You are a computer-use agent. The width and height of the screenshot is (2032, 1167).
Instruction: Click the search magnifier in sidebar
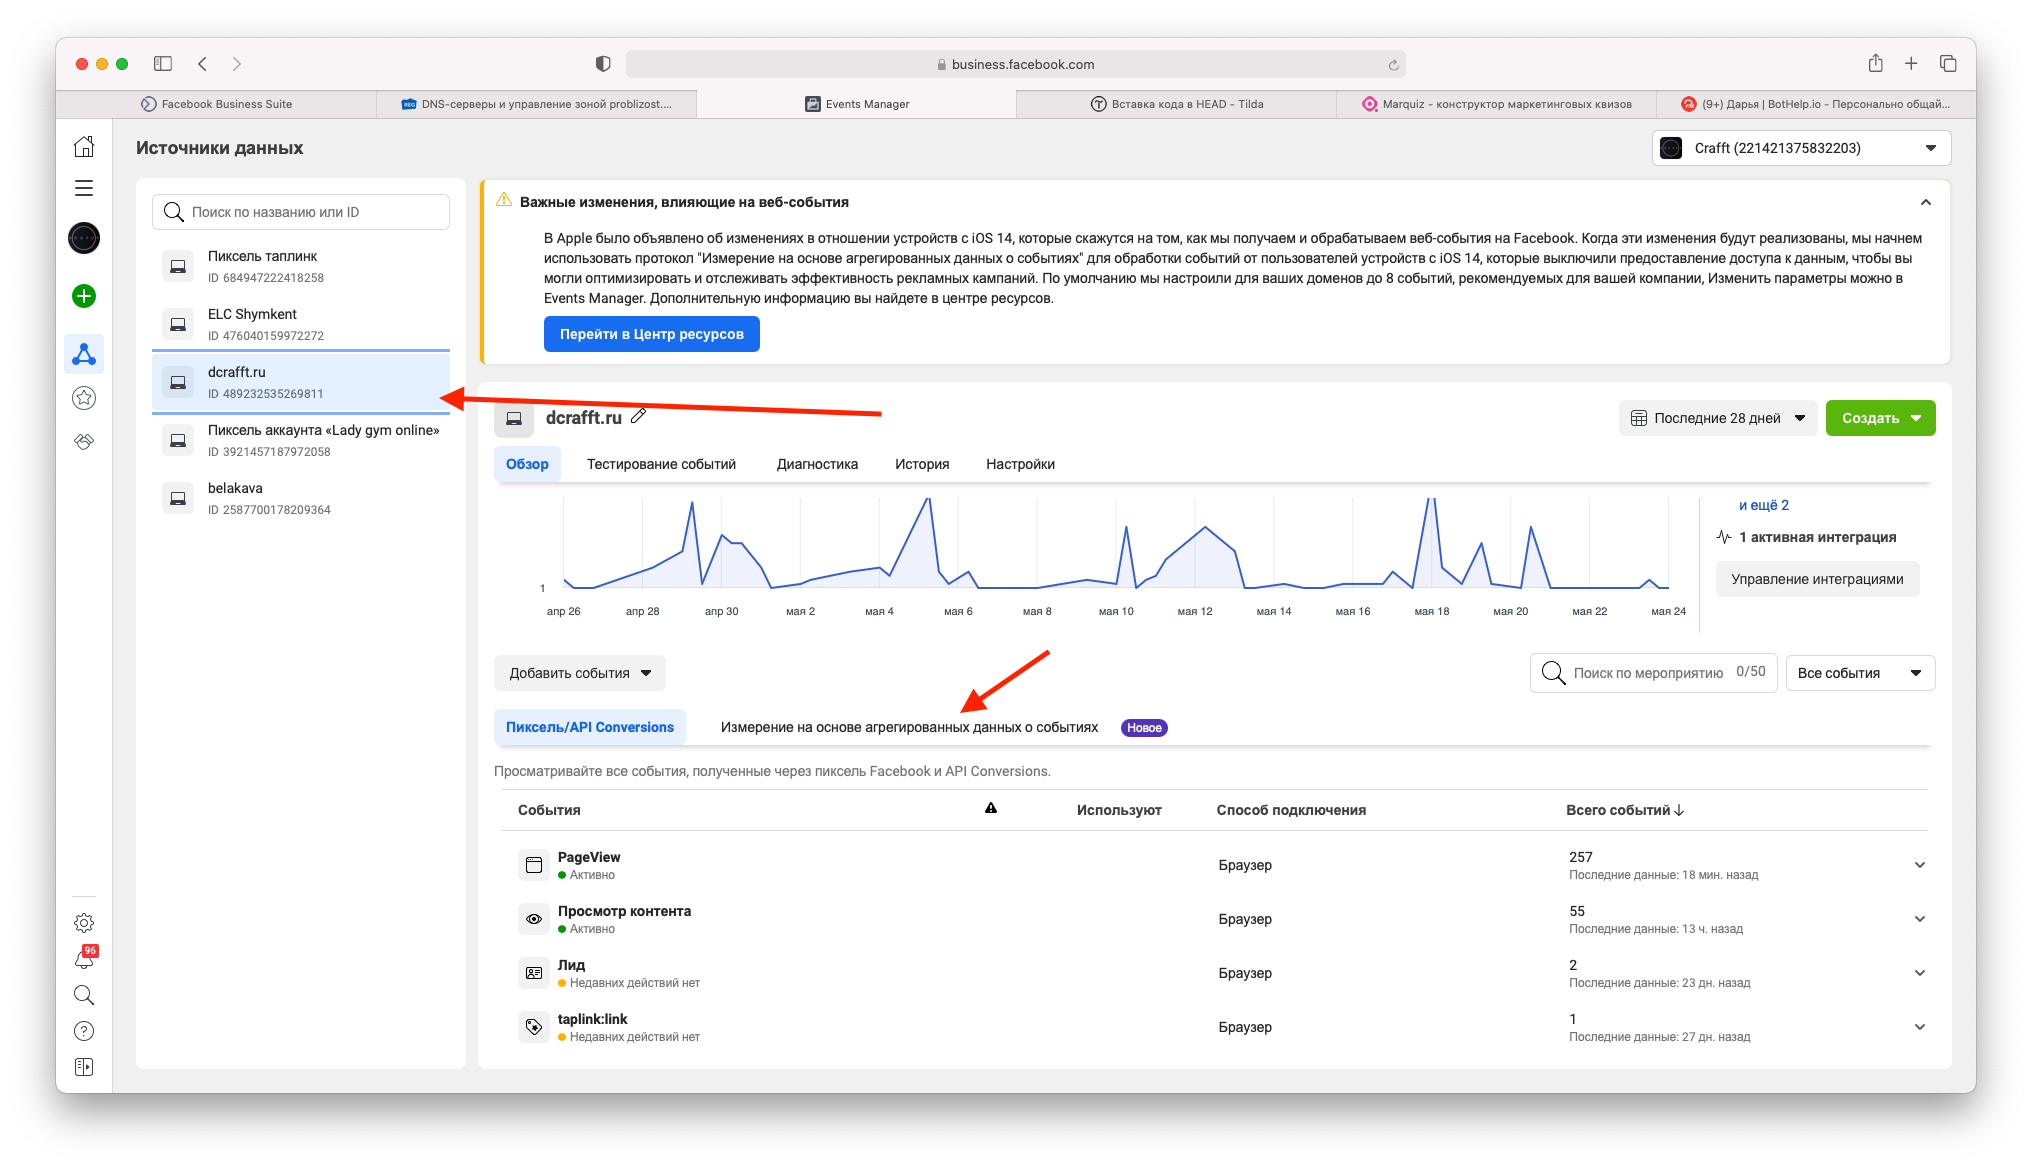[84, 995]
